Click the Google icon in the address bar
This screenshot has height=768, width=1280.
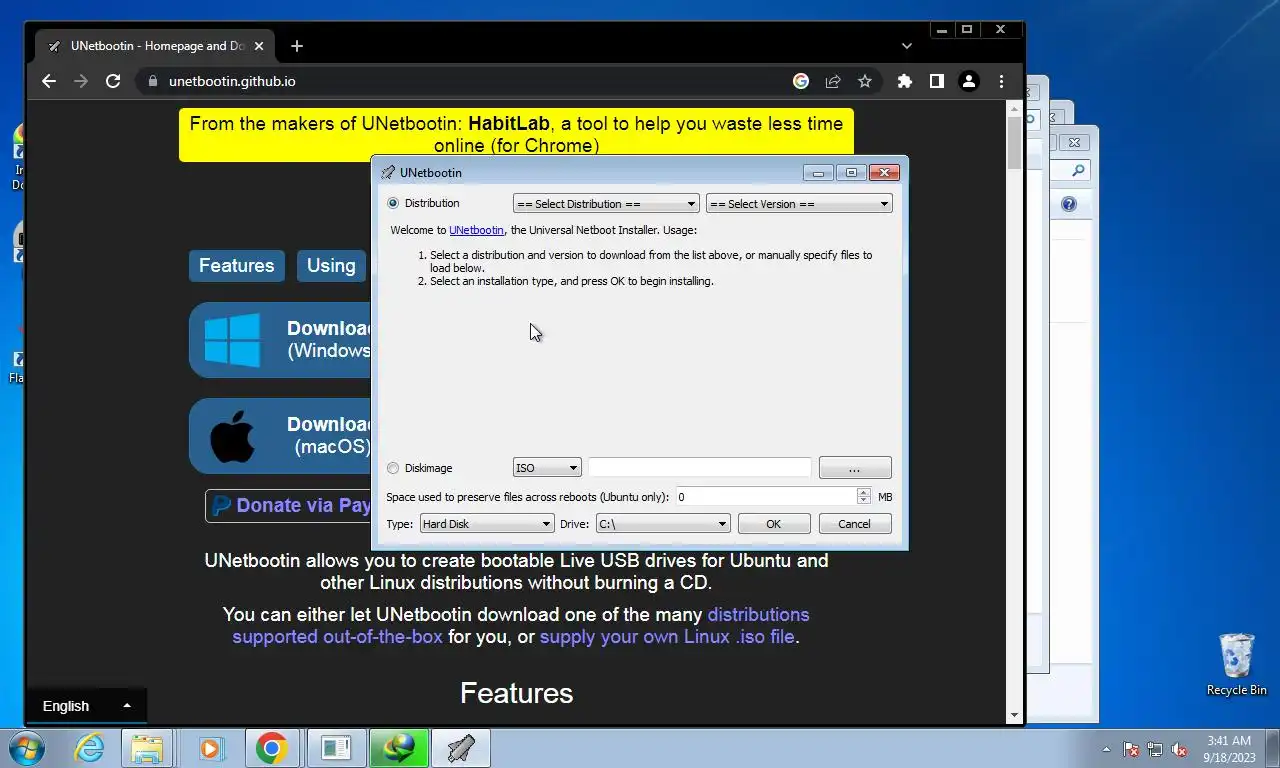(801, 81)
